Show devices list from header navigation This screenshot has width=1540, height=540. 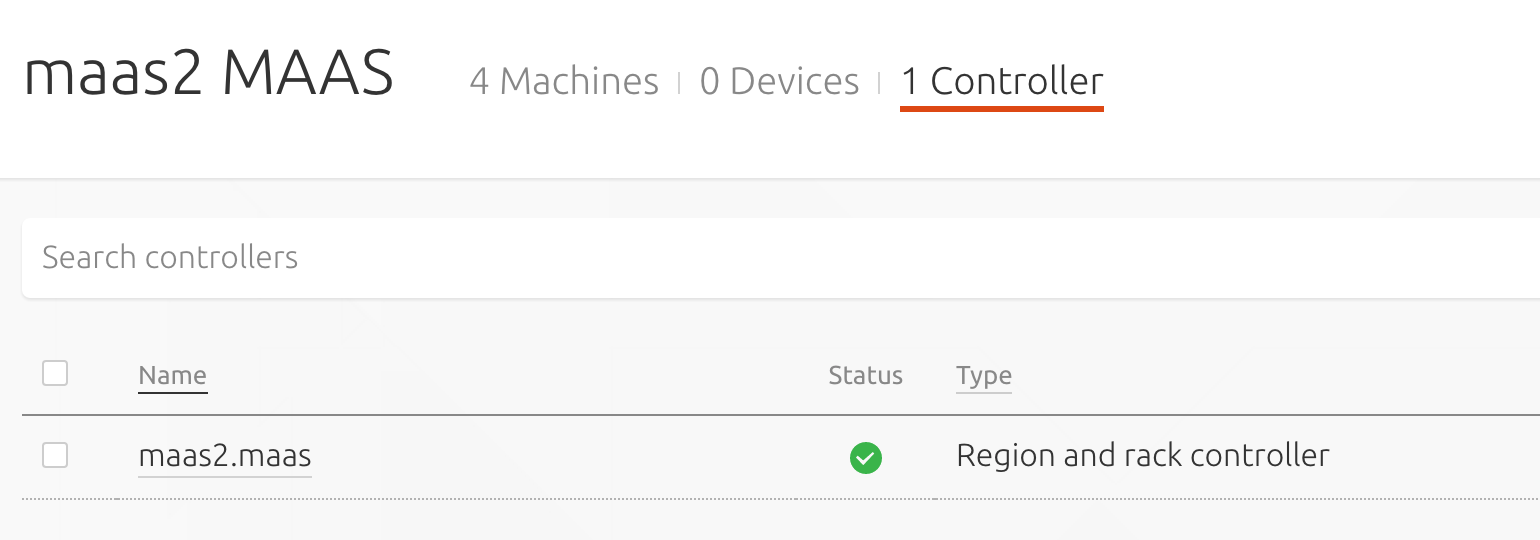click(779, 81)
